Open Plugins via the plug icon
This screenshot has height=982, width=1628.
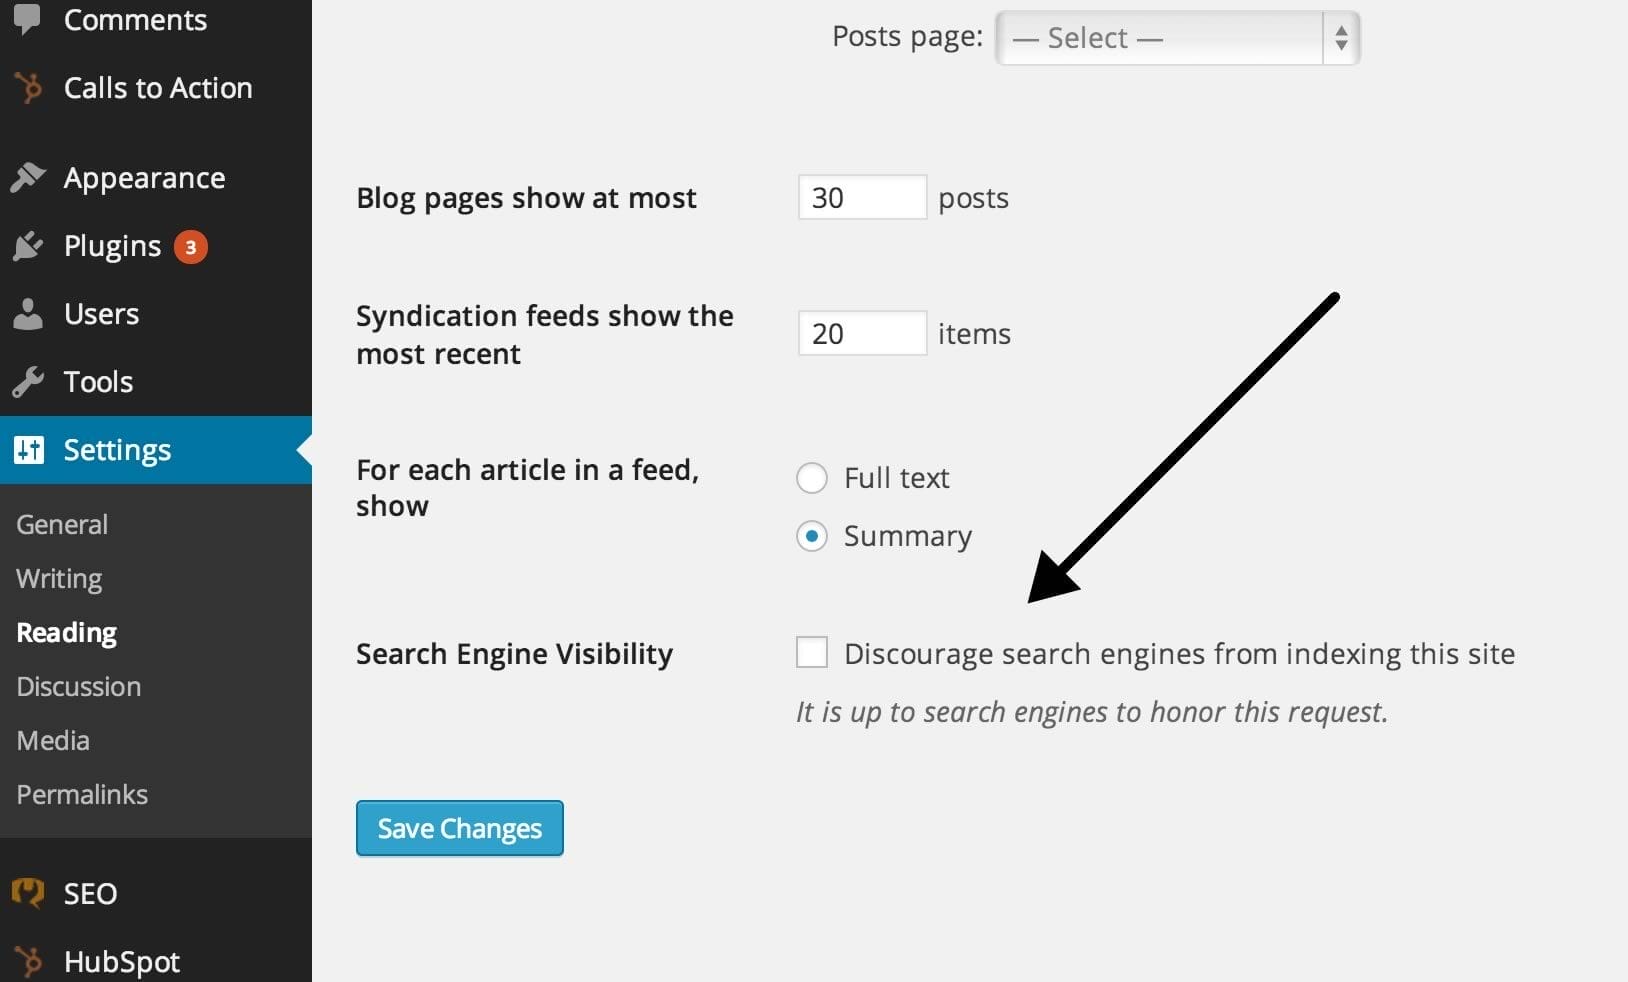(30, 245)
